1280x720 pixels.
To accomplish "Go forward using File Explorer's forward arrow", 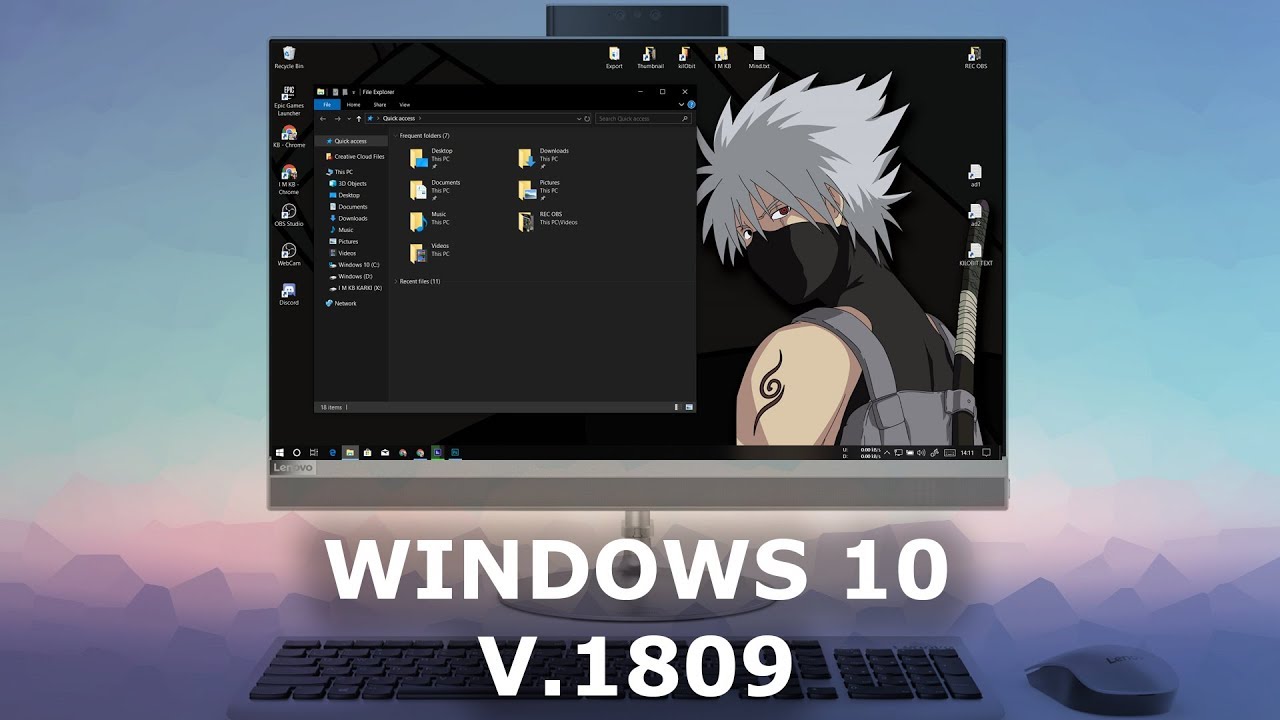I will [x=337, y=119].
